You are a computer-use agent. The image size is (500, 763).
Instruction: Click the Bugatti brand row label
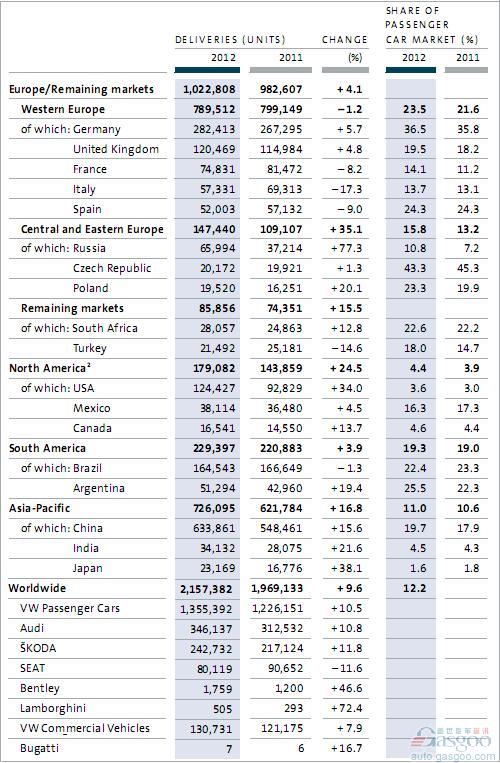39,748
